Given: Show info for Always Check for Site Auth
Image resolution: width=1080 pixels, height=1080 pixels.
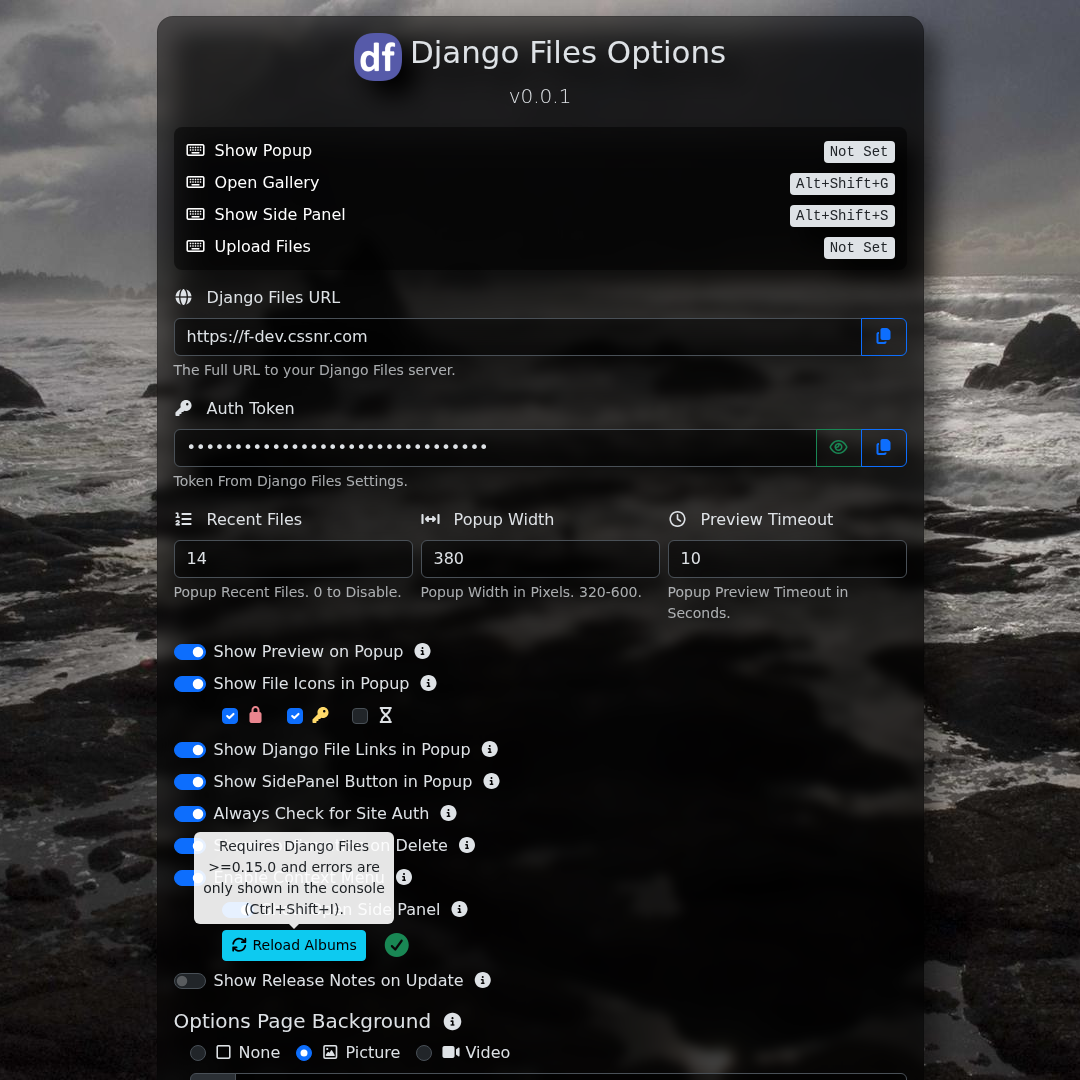Looking at the screenshot, I should (448, 813).
